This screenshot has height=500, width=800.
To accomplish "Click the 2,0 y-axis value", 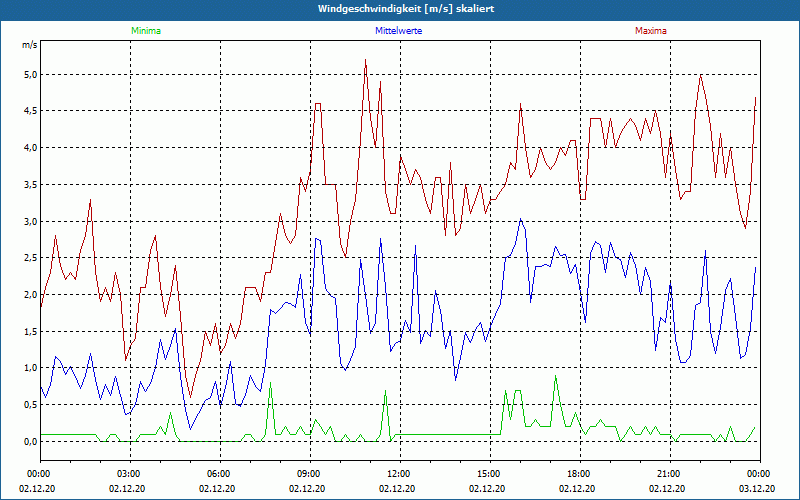I will click(x=31, y=295).
